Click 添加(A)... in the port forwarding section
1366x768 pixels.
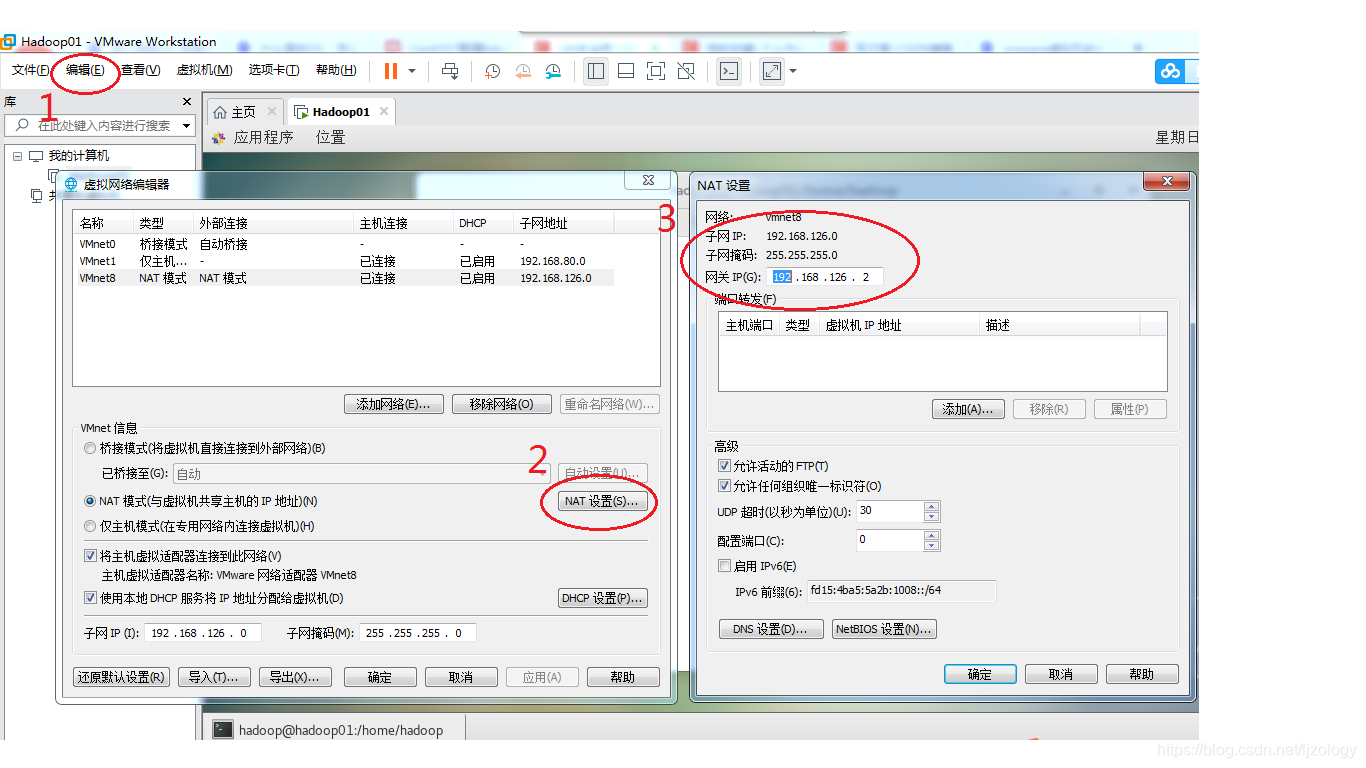click(x=968, y=409)
